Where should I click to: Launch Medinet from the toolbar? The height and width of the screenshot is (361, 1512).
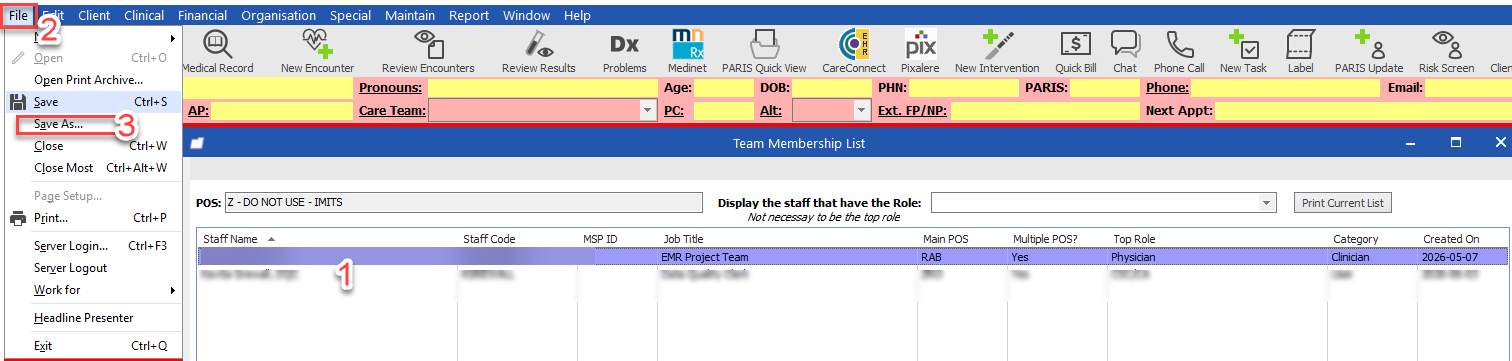[688, 52]
